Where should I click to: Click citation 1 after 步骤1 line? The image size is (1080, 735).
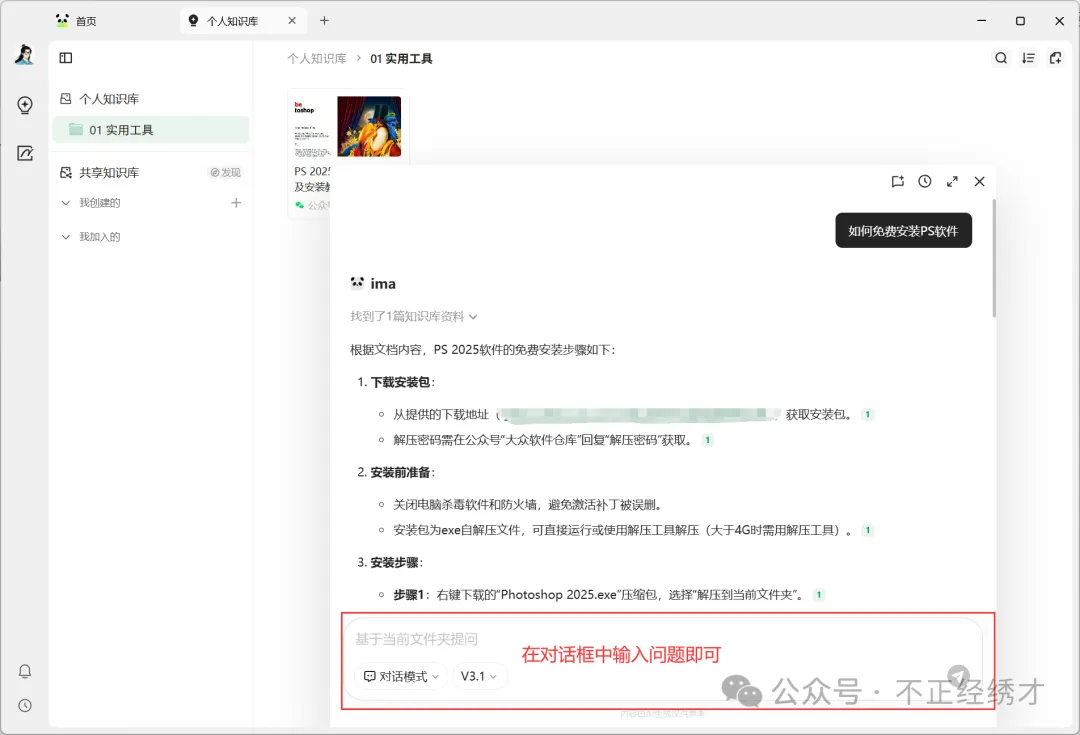(x=818, y=594)
